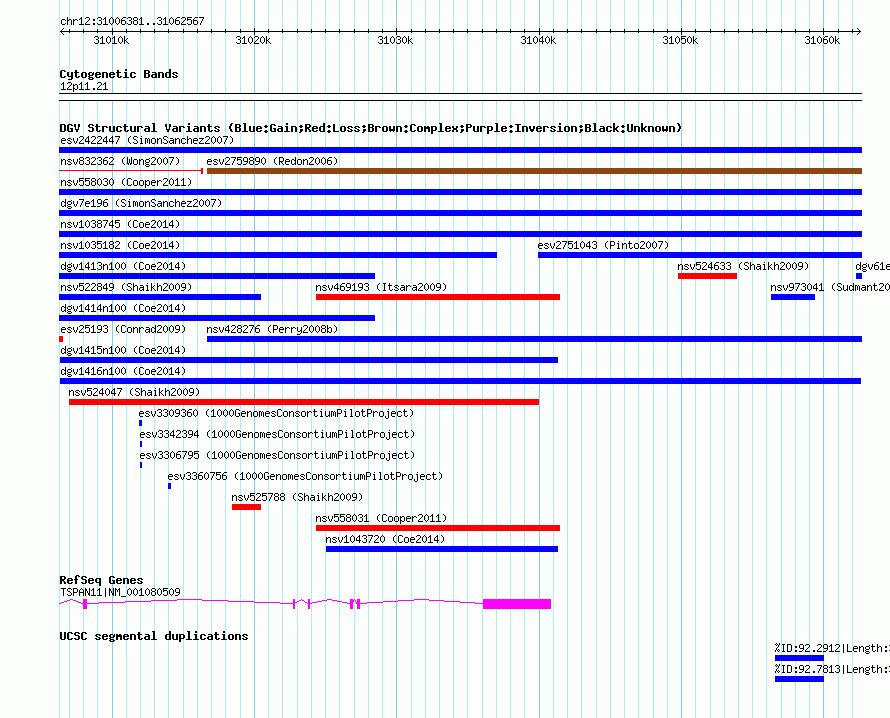
Task: Open nsv1043720 (Coe2014) variant label
Action: tap(385, 539)
